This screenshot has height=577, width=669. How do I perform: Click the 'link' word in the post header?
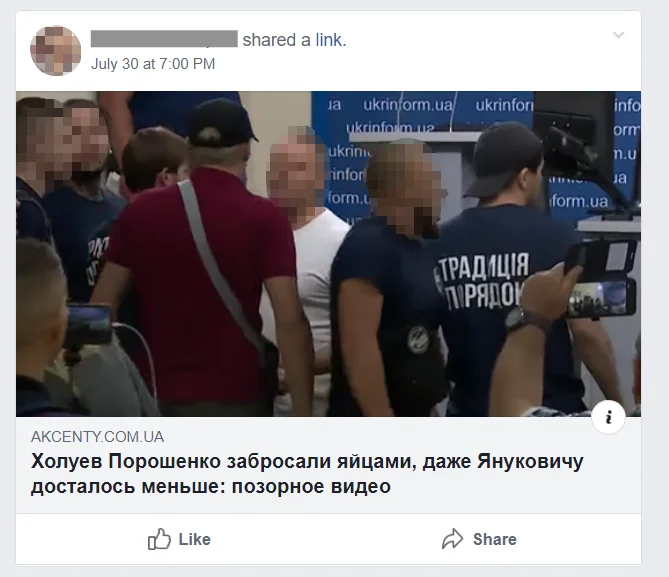click(329, 40)
